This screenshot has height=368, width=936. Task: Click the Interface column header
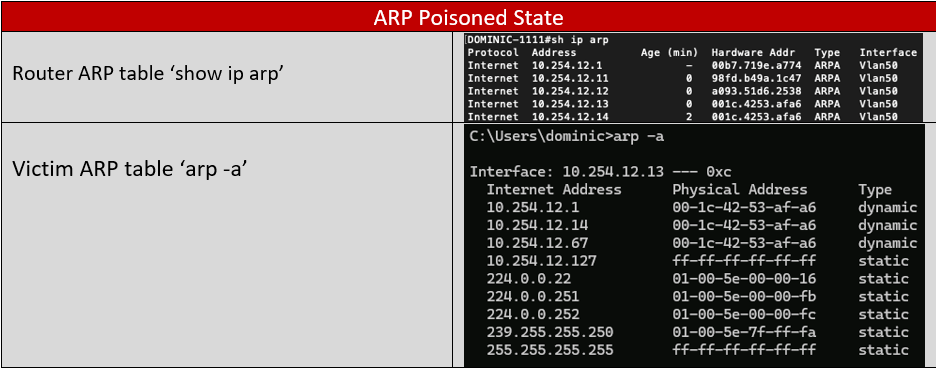pyautogui.click(x=888, y=53)
